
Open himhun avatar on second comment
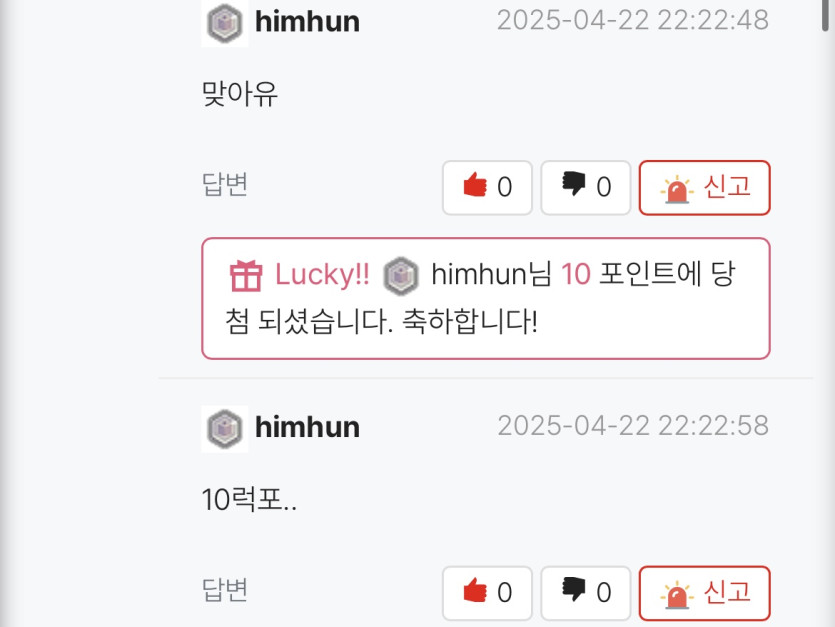tap(225, 429)
